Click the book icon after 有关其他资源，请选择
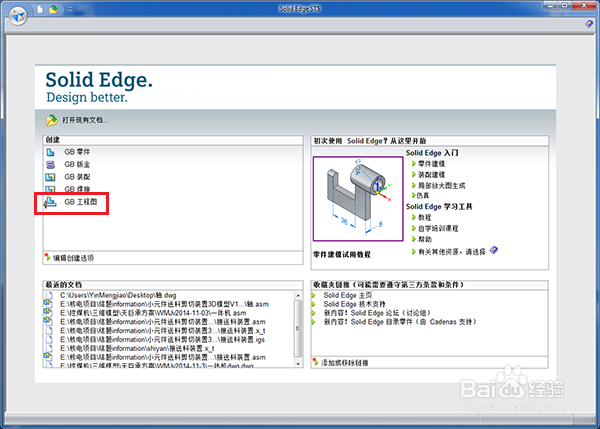 click(494, 250)
